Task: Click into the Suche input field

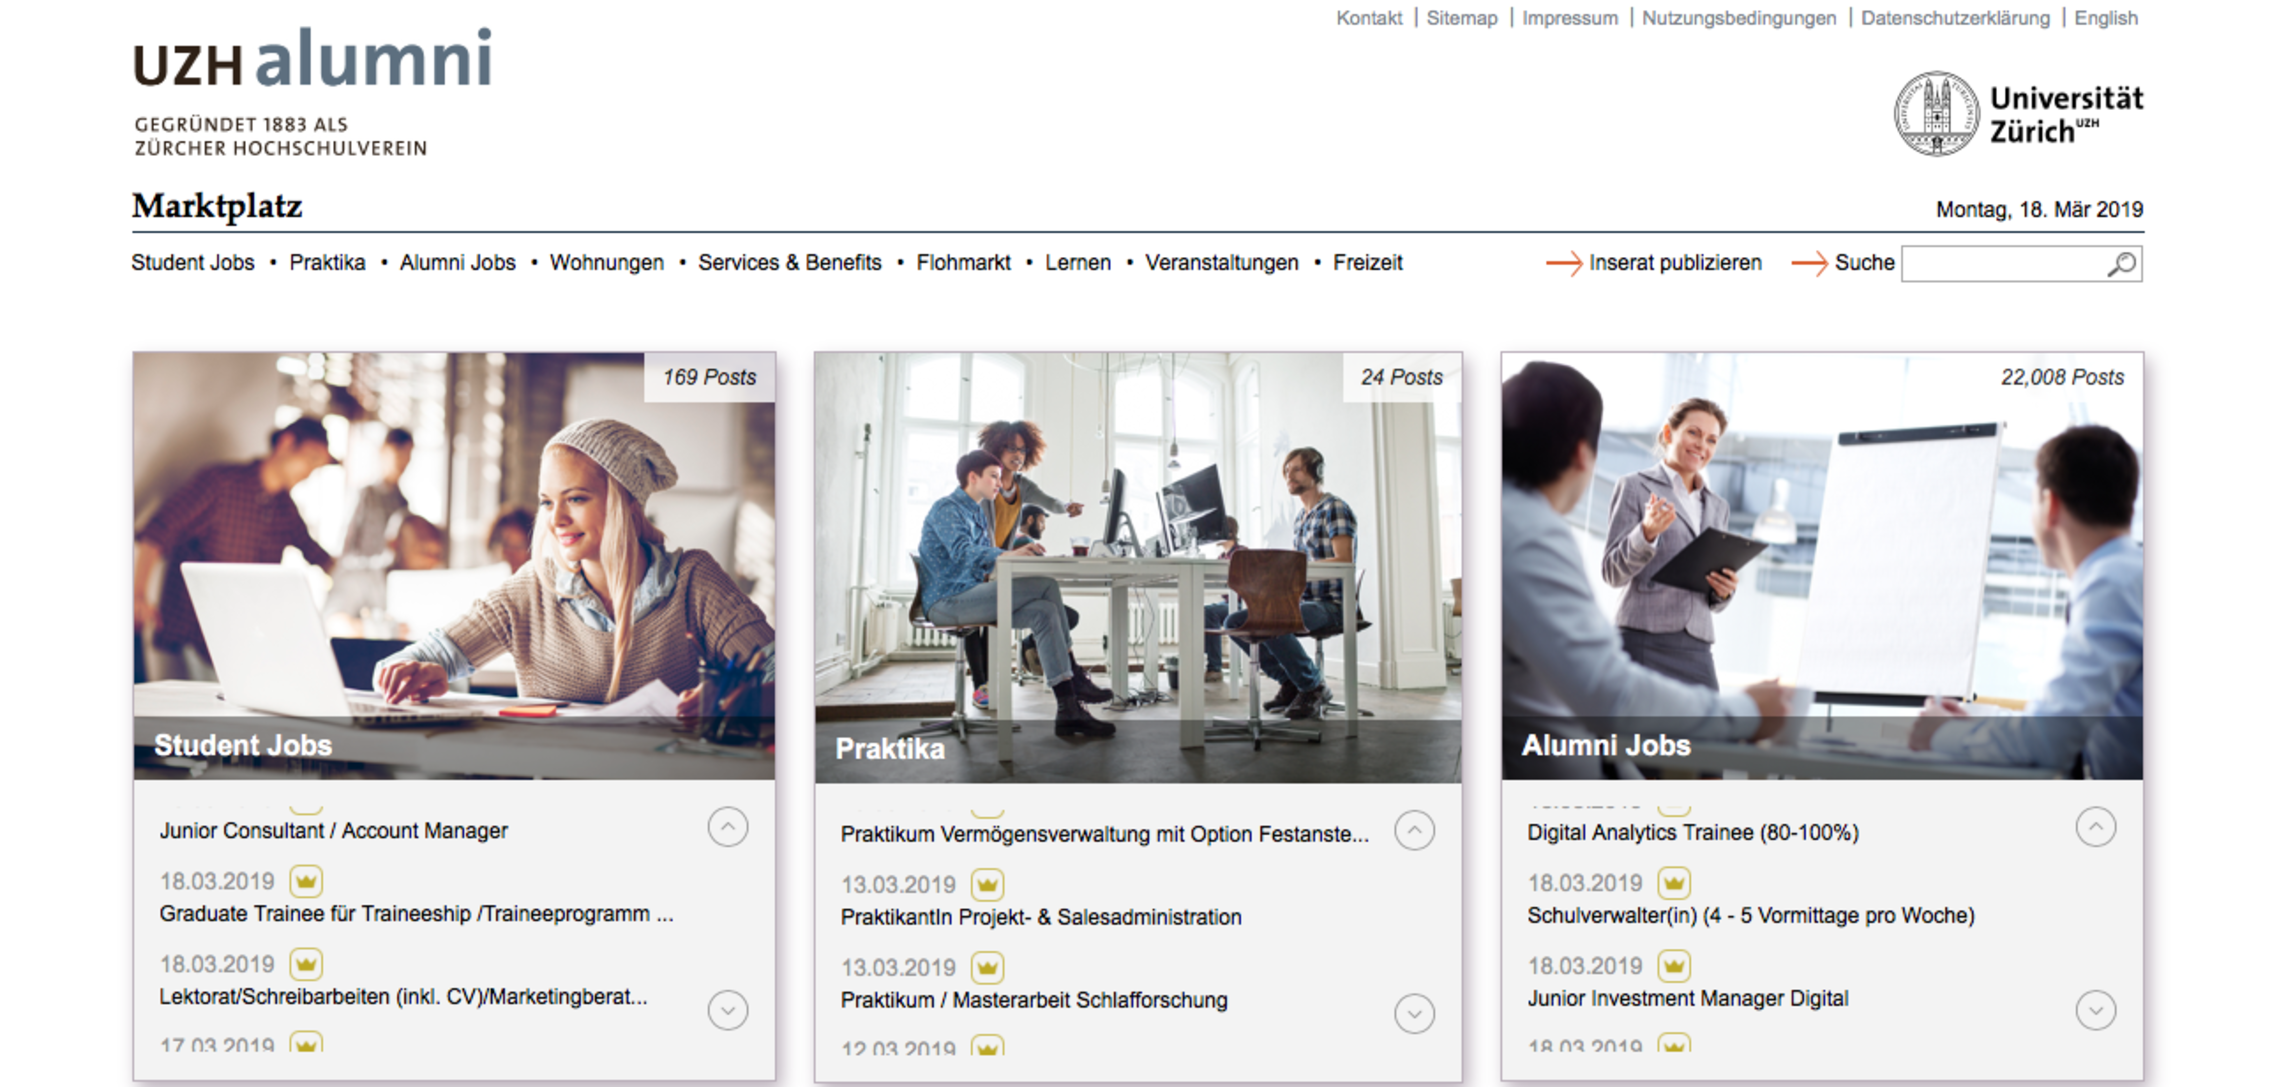Action: tap(2000, 264)
